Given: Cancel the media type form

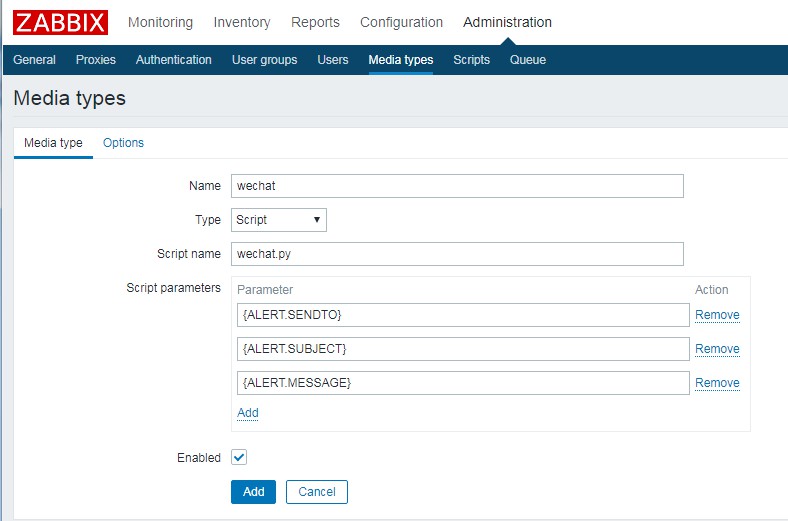Looking at the screenshot, I should pyautogui.click(x=317, y=492).
